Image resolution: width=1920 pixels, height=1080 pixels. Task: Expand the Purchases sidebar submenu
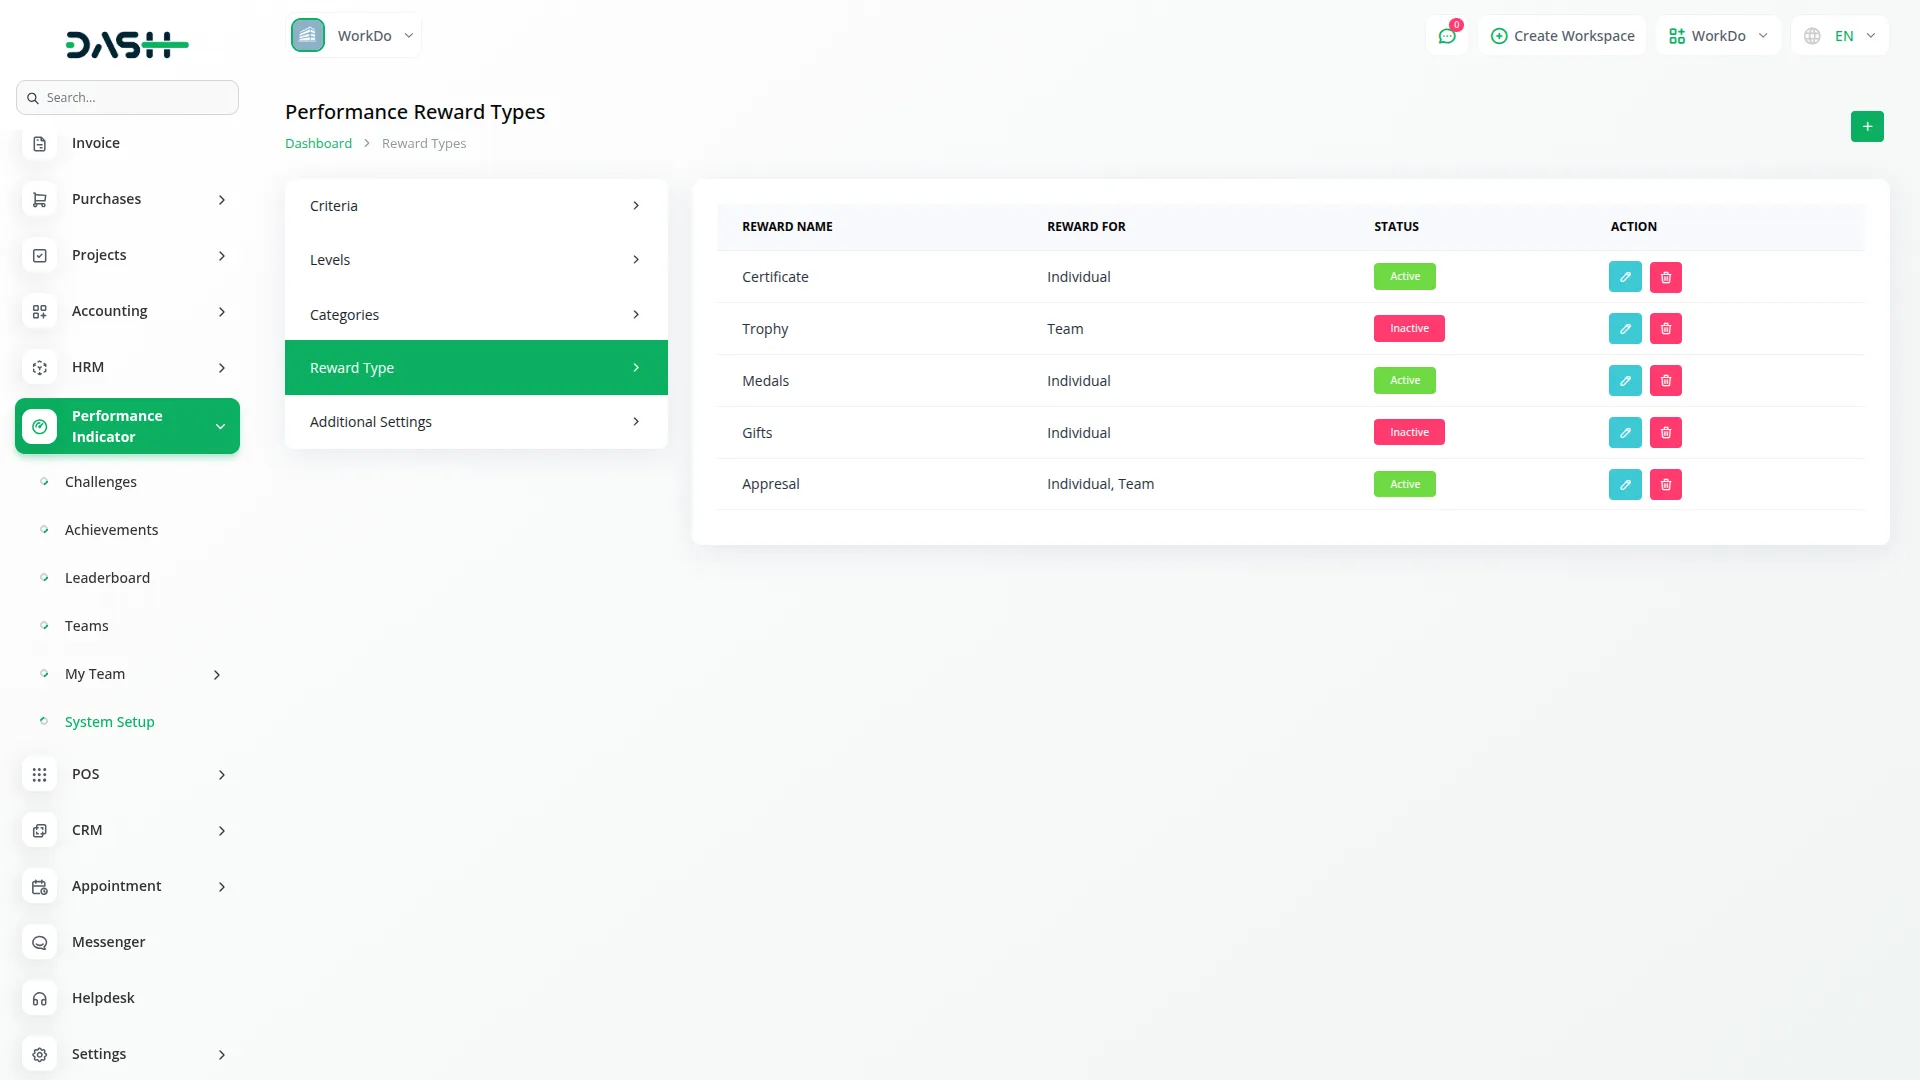point(222,200)
